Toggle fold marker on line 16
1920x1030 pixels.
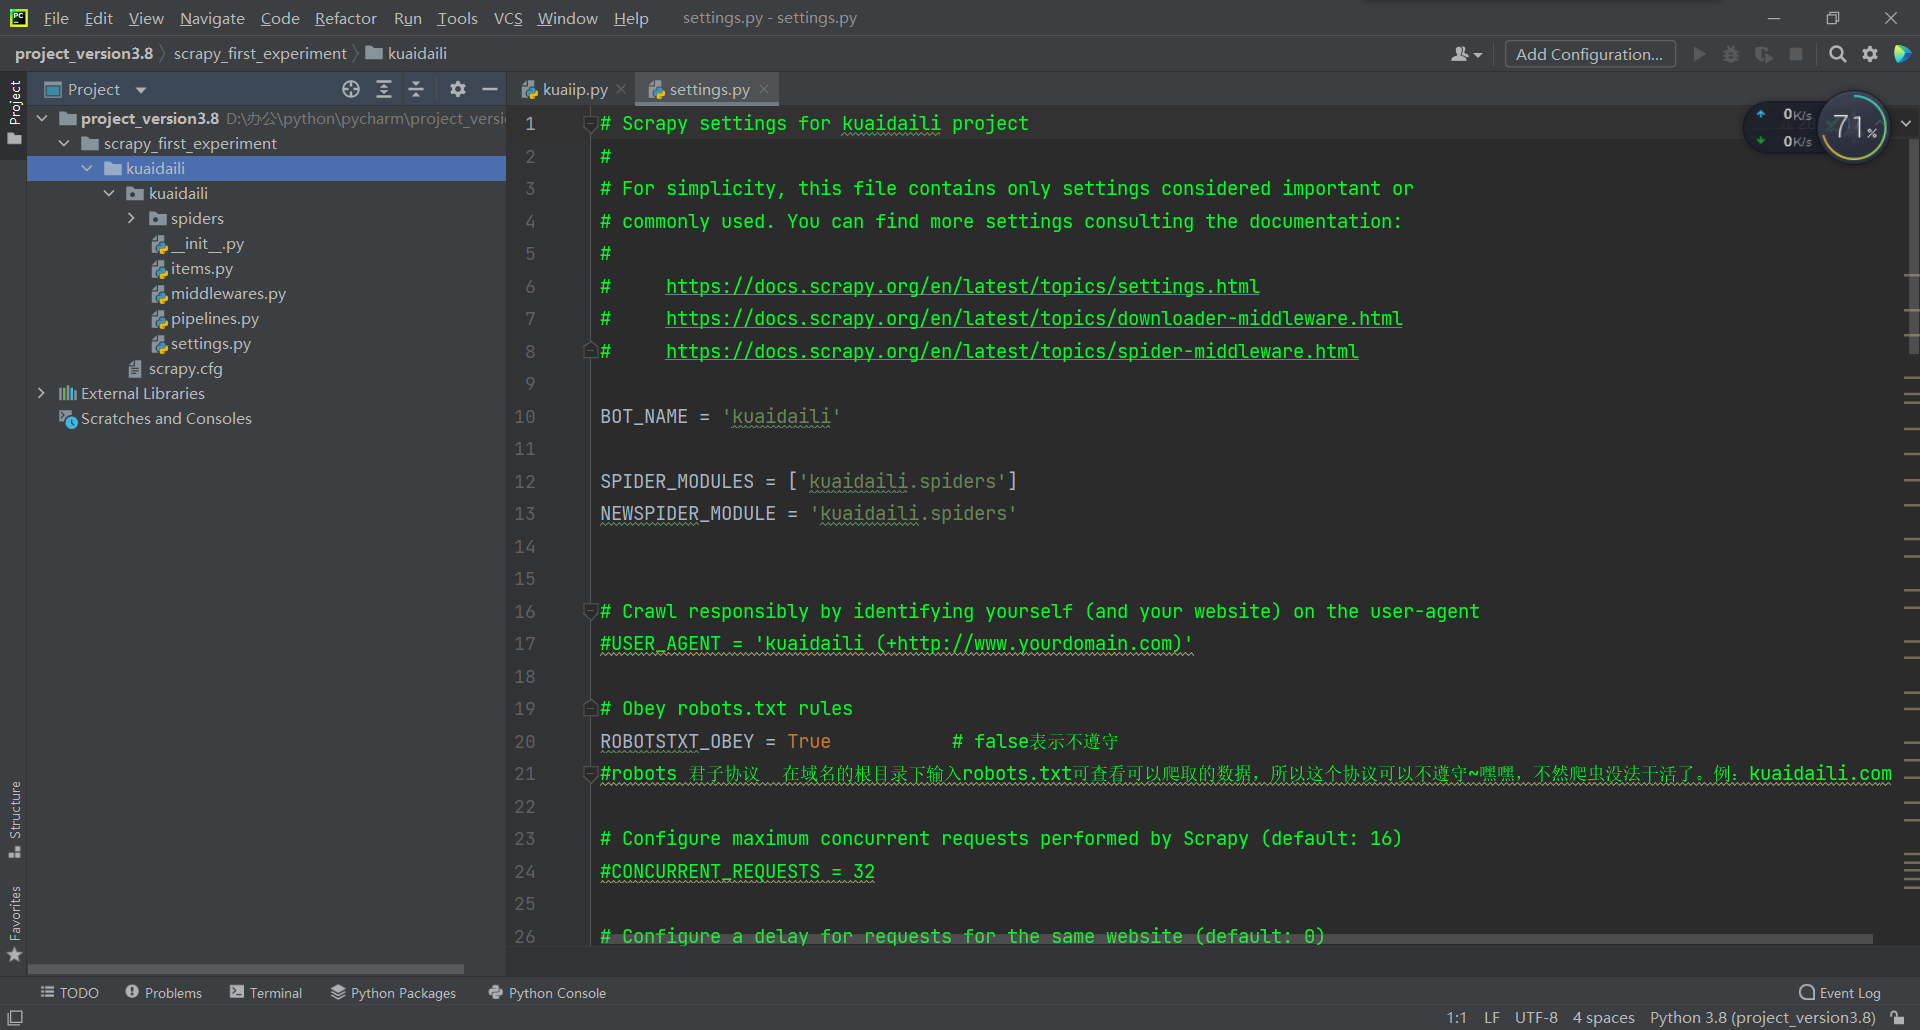(x=590, y=611)
